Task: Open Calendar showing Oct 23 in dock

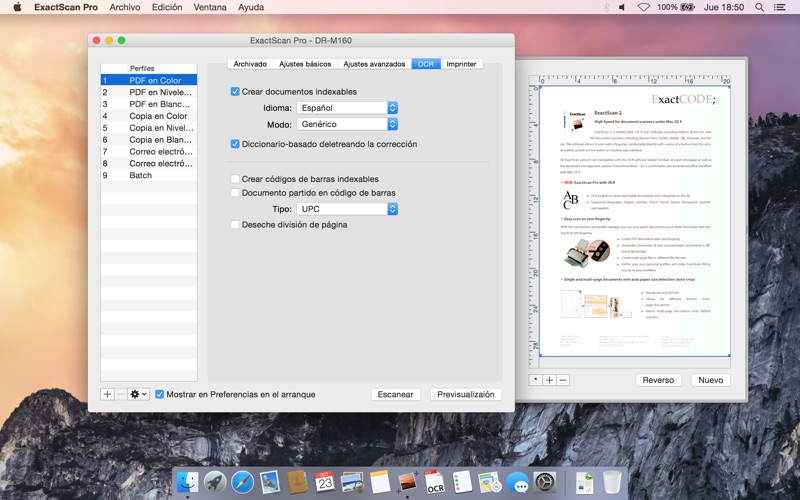Action: (x=324, y=482)
